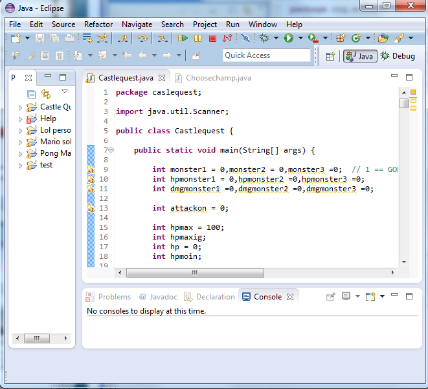Click the Open Perspective icon
428x389 pixels.
tap(330, 56)
